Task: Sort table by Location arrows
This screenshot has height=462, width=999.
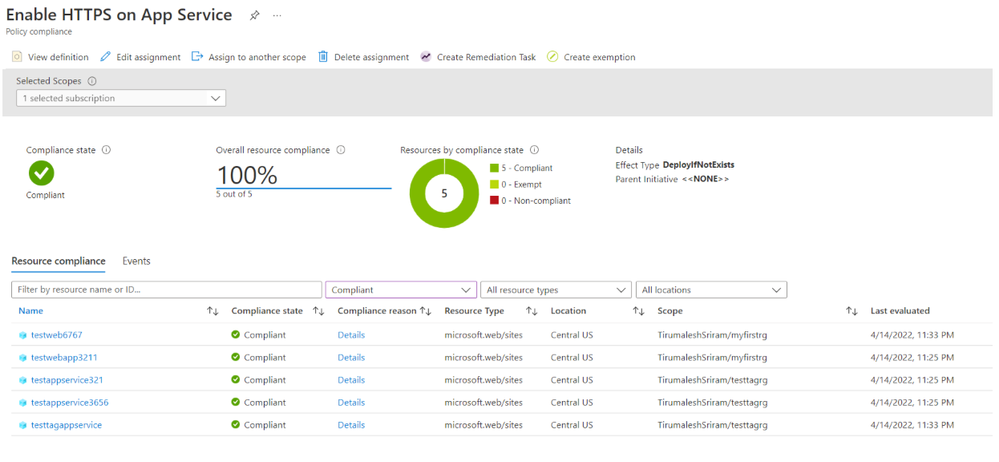Action: tap(638, 311)
